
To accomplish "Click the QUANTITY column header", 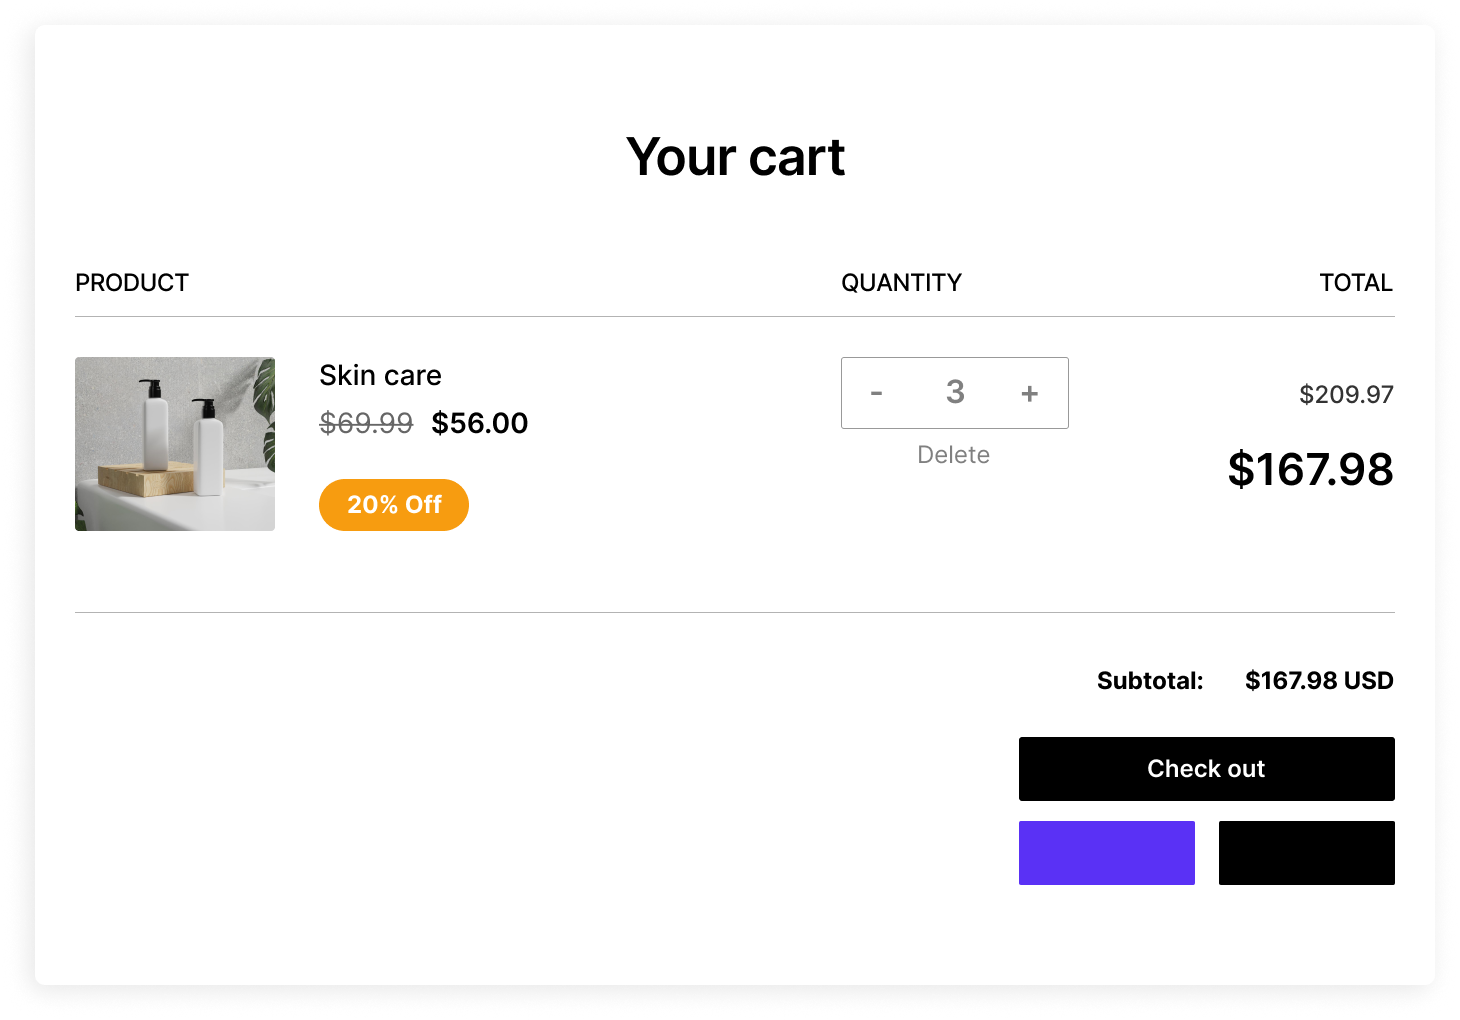I will coord(901,283).
